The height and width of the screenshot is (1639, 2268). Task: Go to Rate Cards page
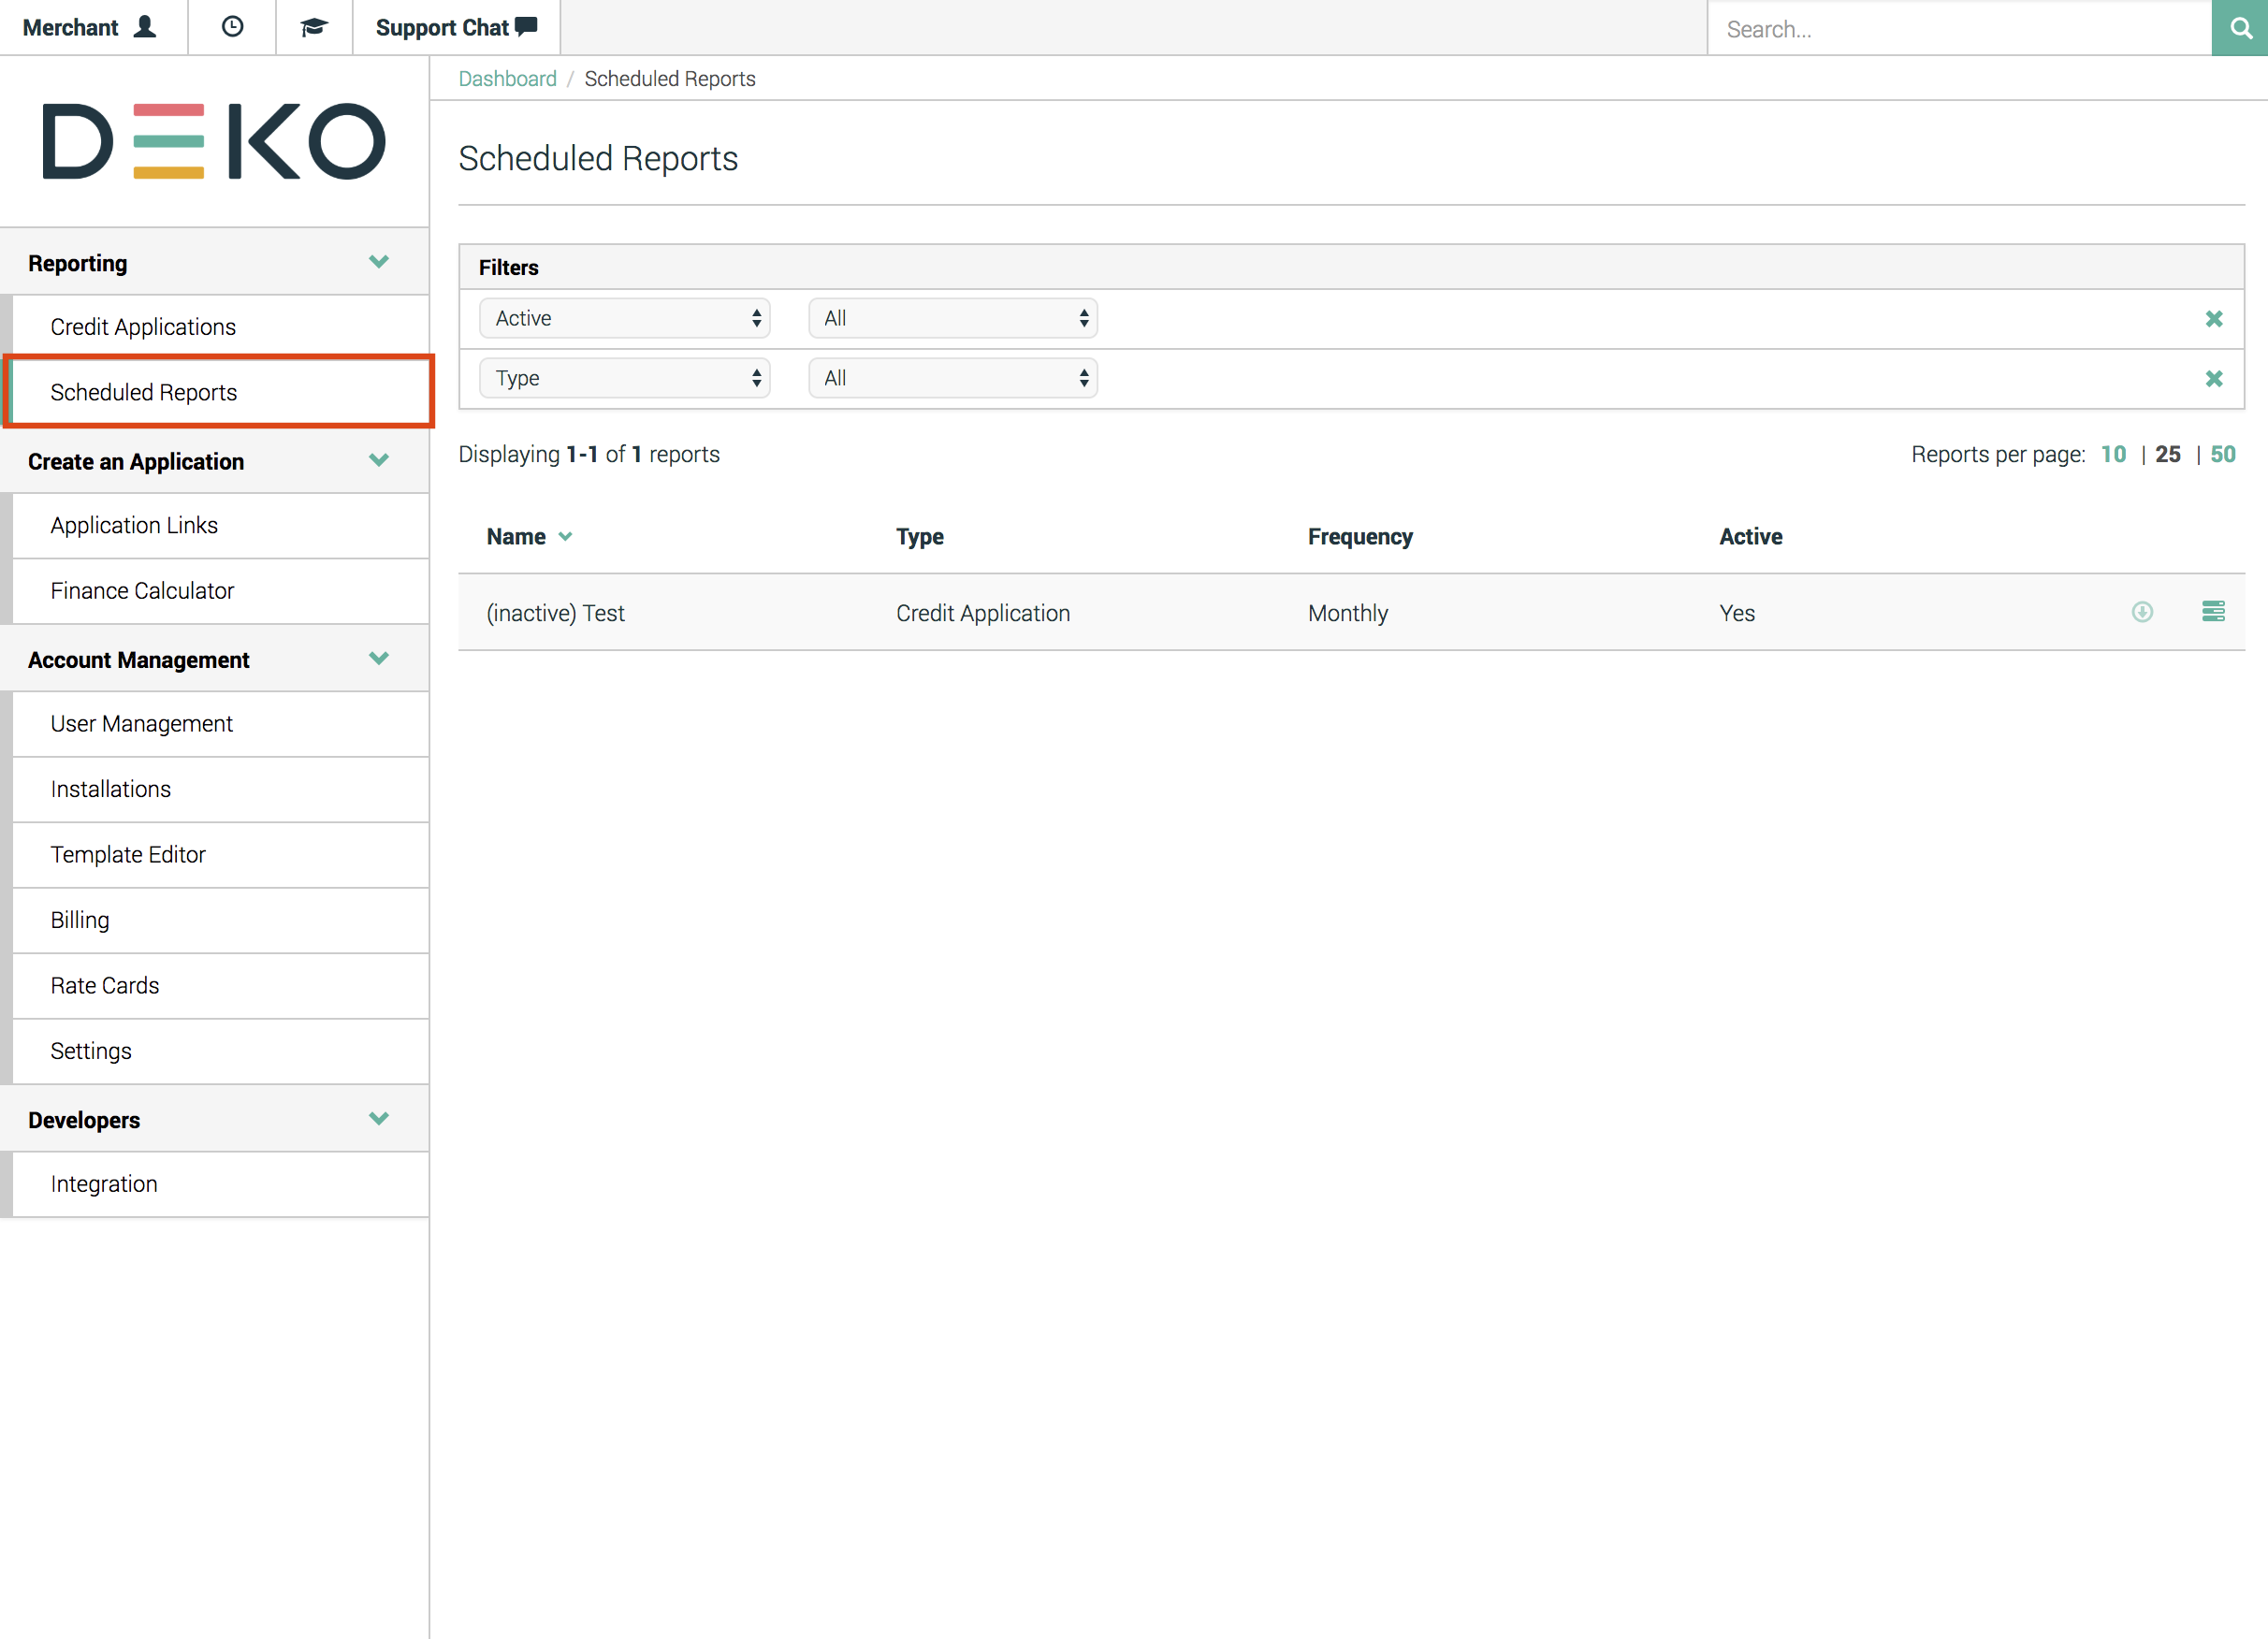point(105,986)
